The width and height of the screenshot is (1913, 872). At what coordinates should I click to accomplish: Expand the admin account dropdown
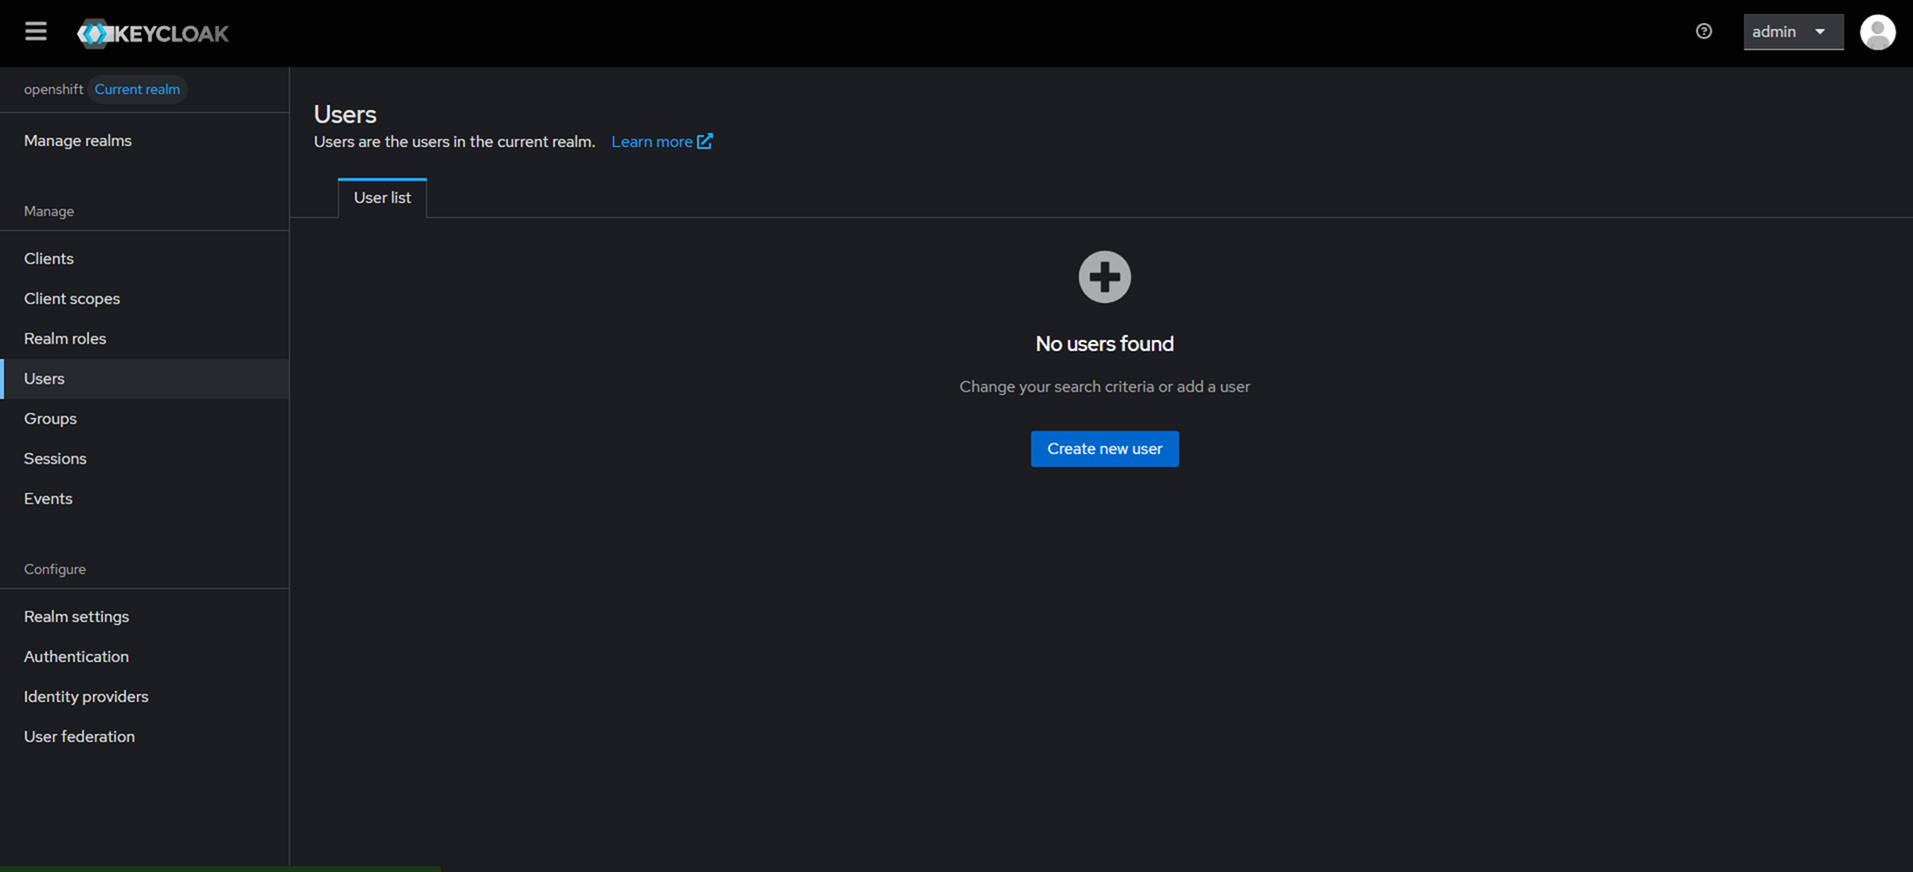1792,32
